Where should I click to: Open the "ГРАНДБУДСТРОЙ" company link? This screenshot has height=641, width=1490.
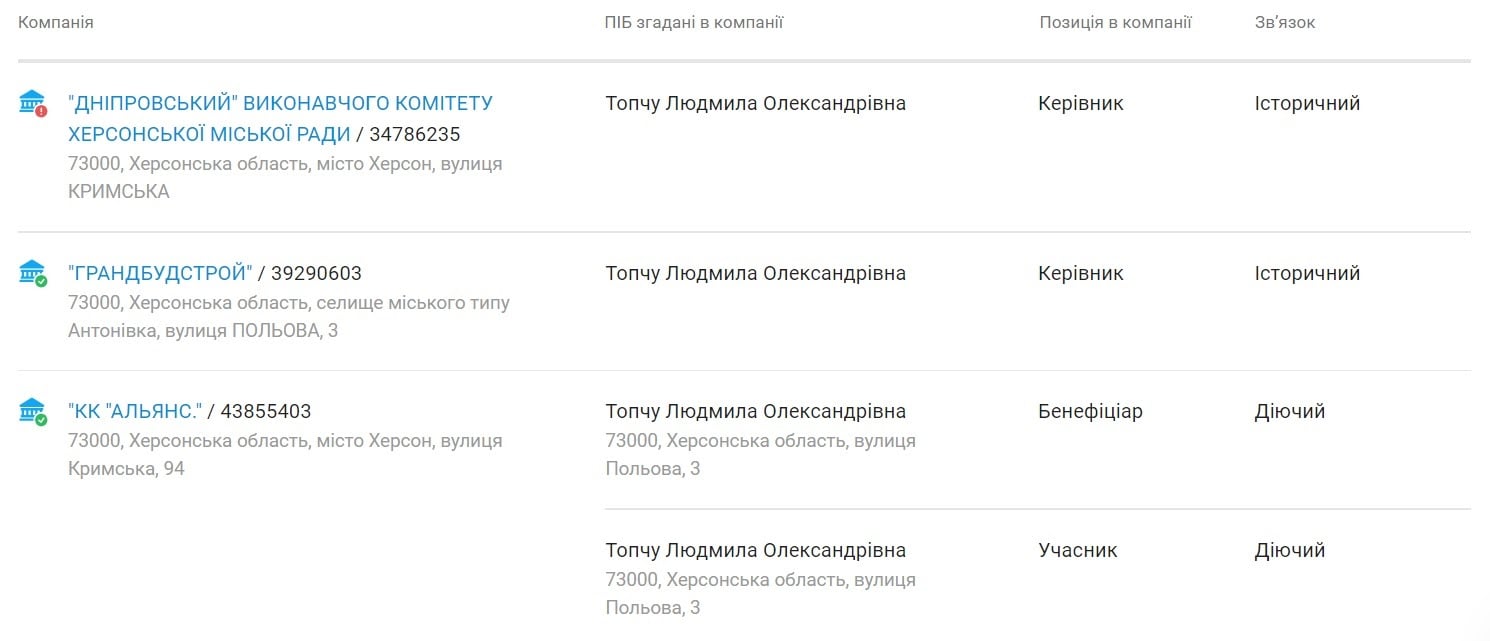coord(160,273)
